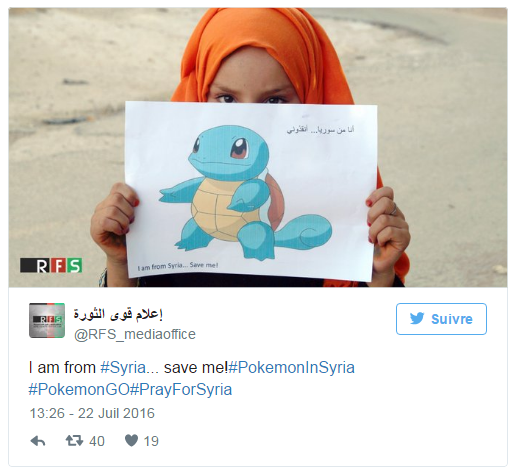Open the tweet timestamp 13:26 - 22 Juil 2016
The width and height of the screenshot is (515, 474).
click(x=92, y=413)
